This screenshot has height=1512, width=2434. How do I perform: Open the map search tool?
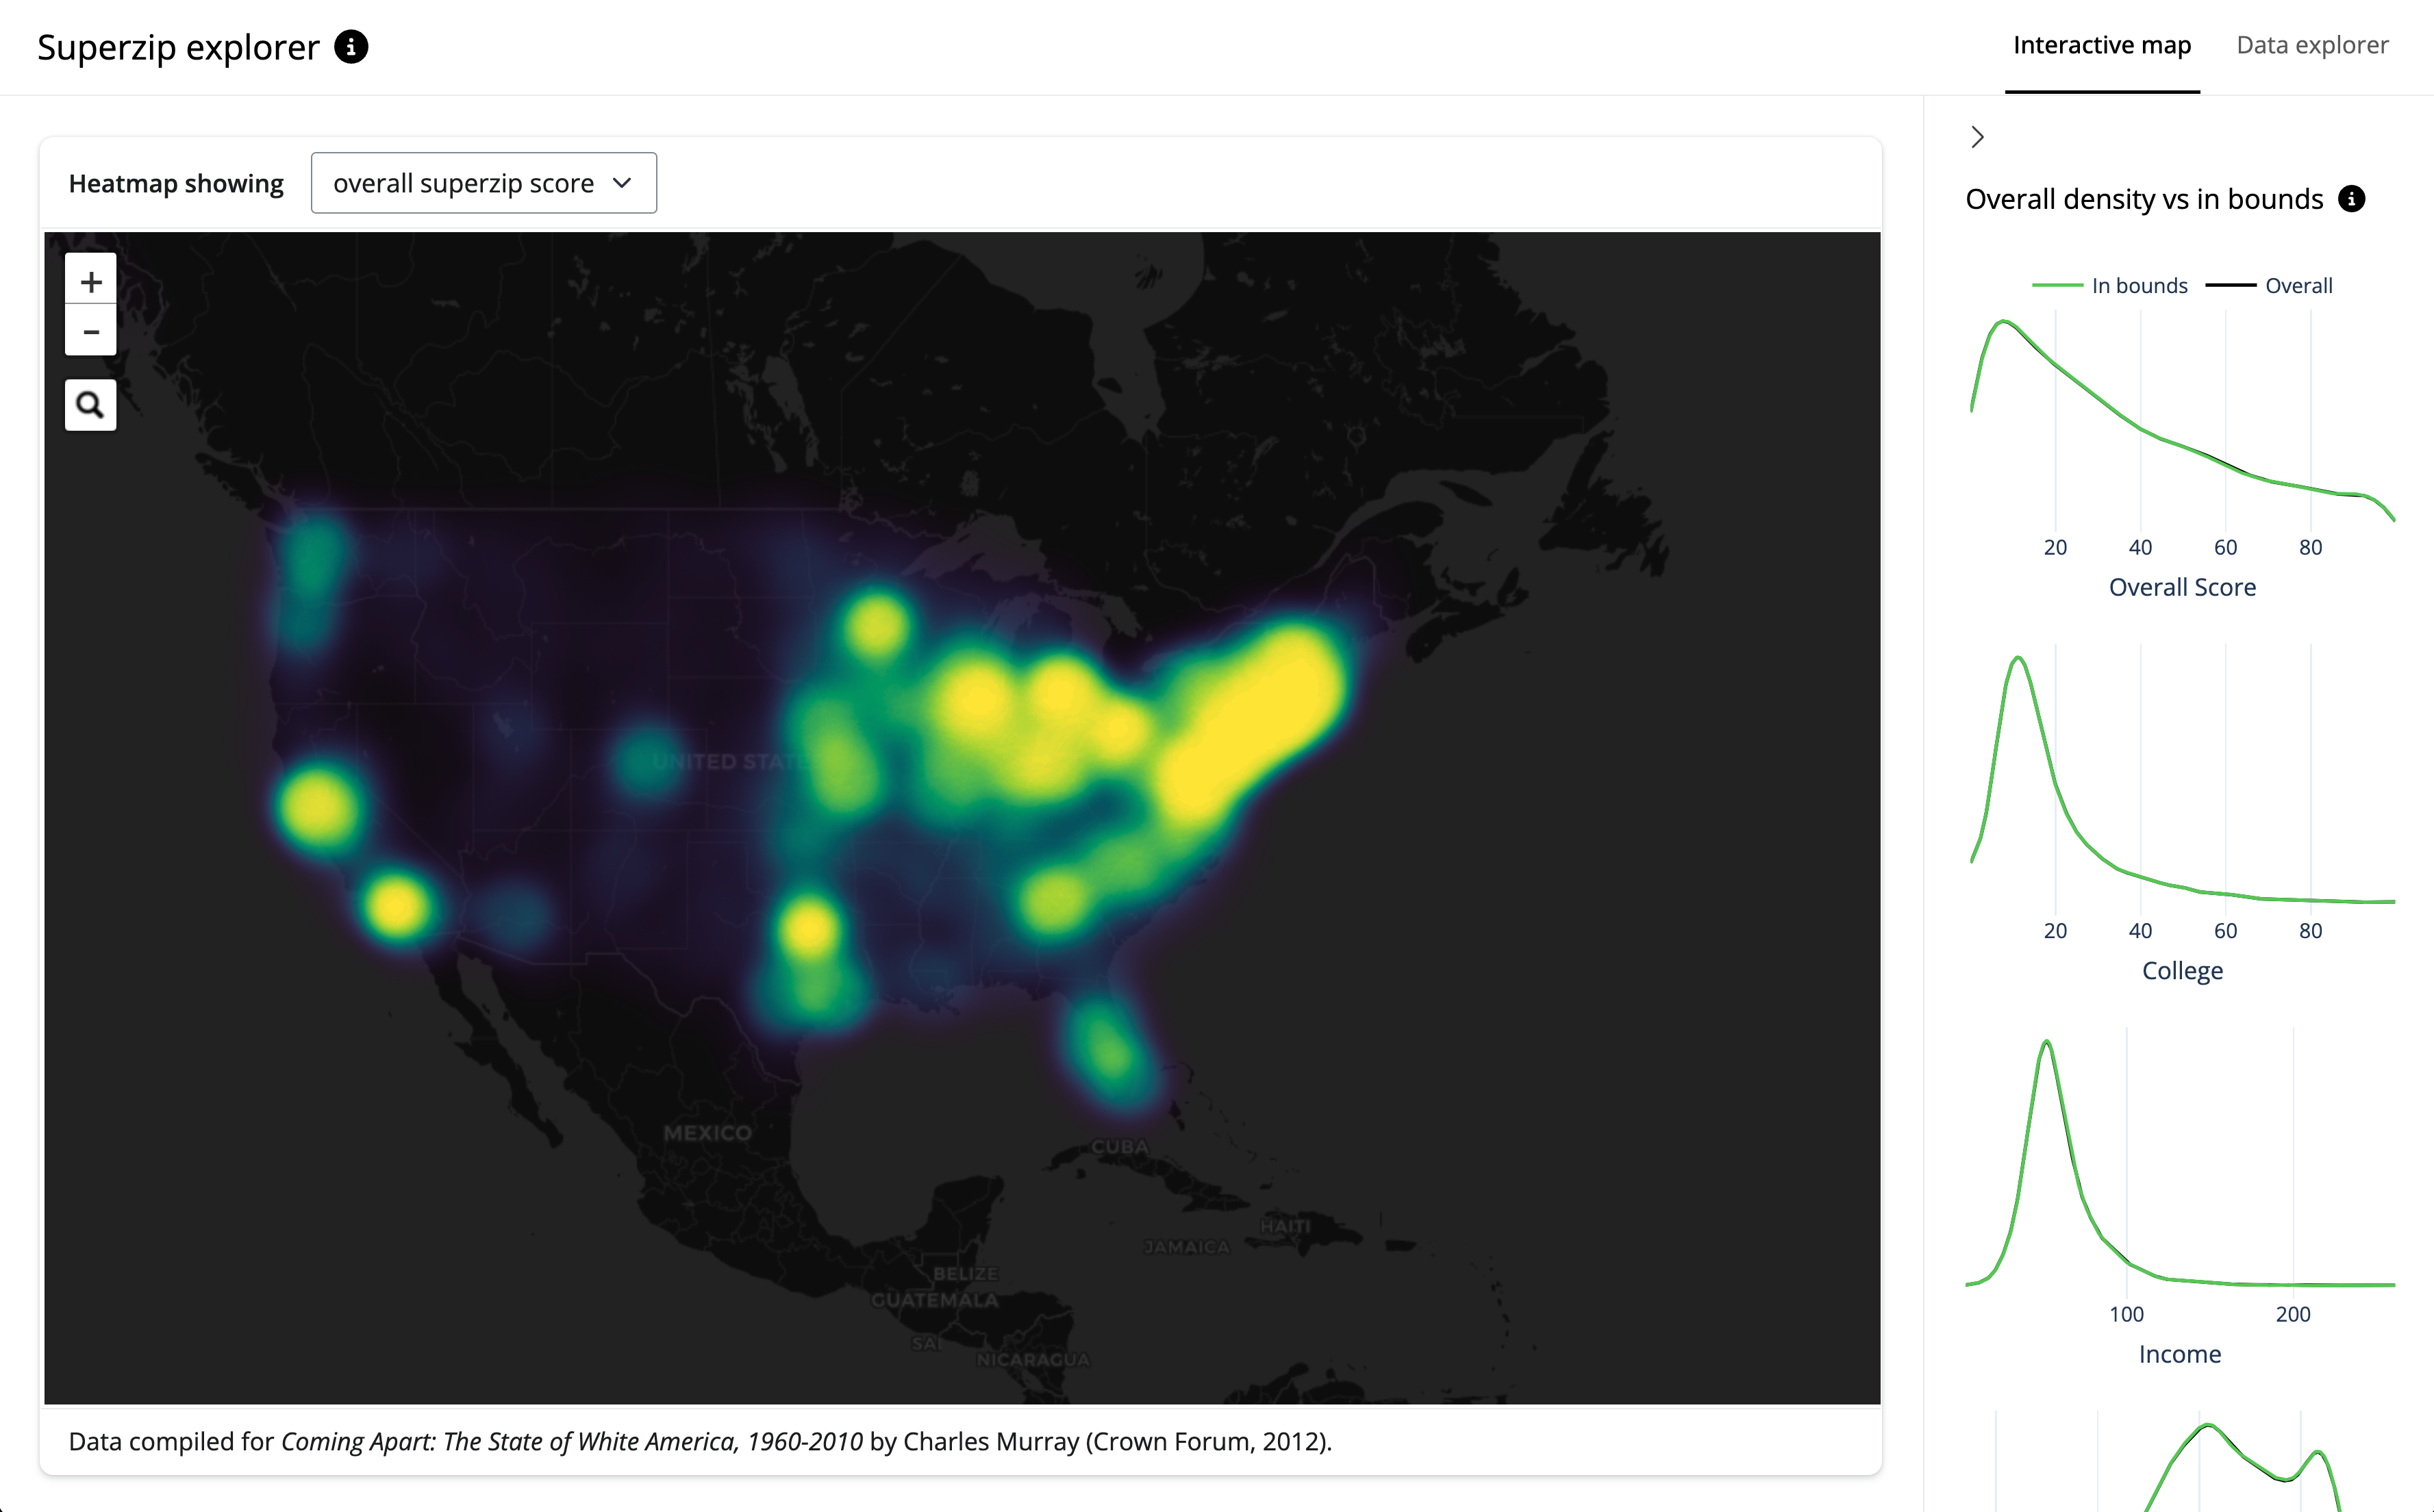pyautogui.click(x=91, y=405)
